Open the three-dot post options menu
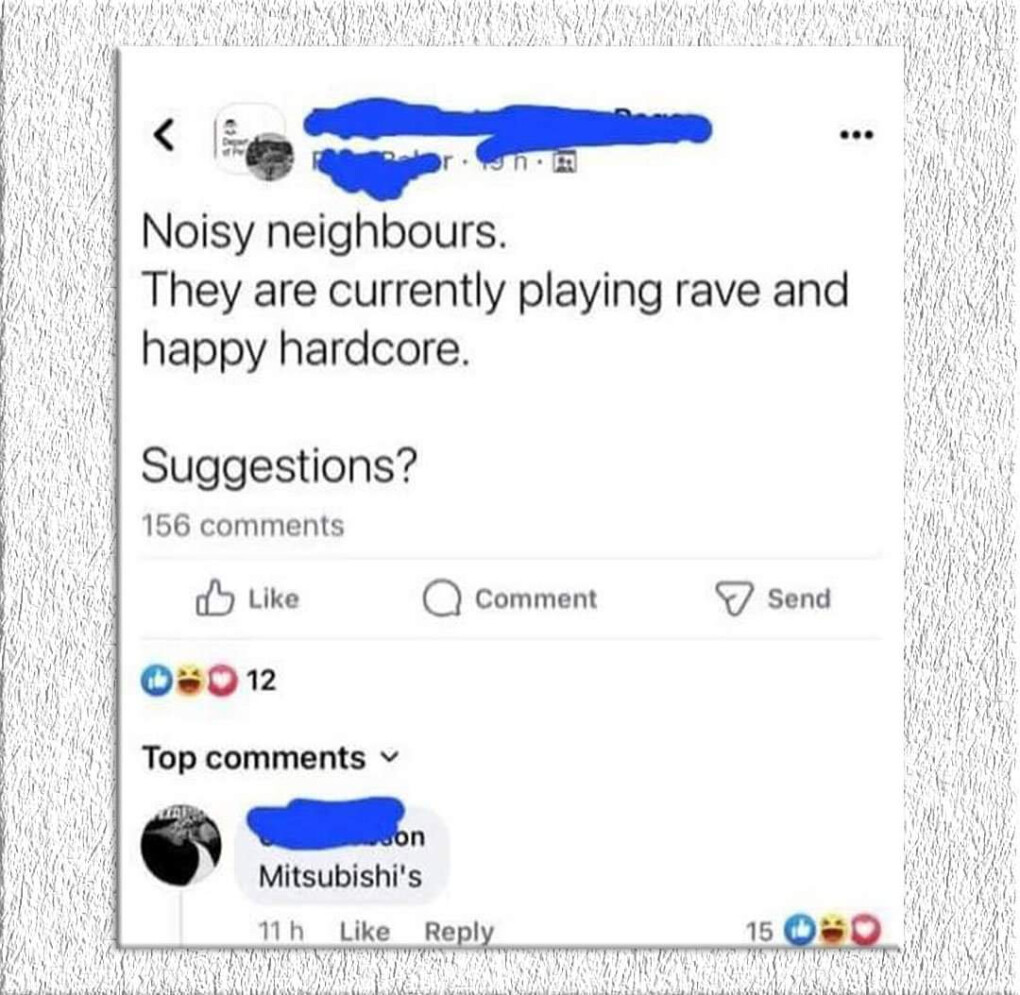1020x995 pixels. (857, 136)
